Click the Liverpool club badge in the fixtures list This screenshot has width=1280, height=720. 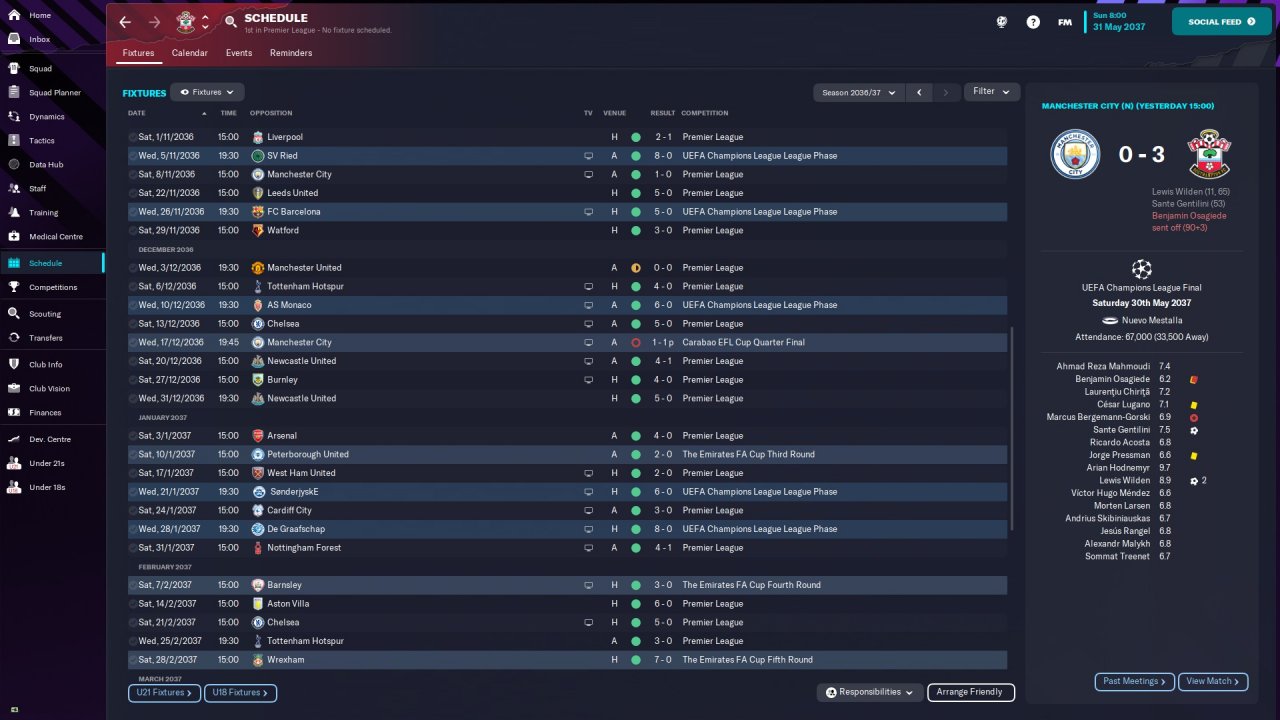(x=258, y=137)
